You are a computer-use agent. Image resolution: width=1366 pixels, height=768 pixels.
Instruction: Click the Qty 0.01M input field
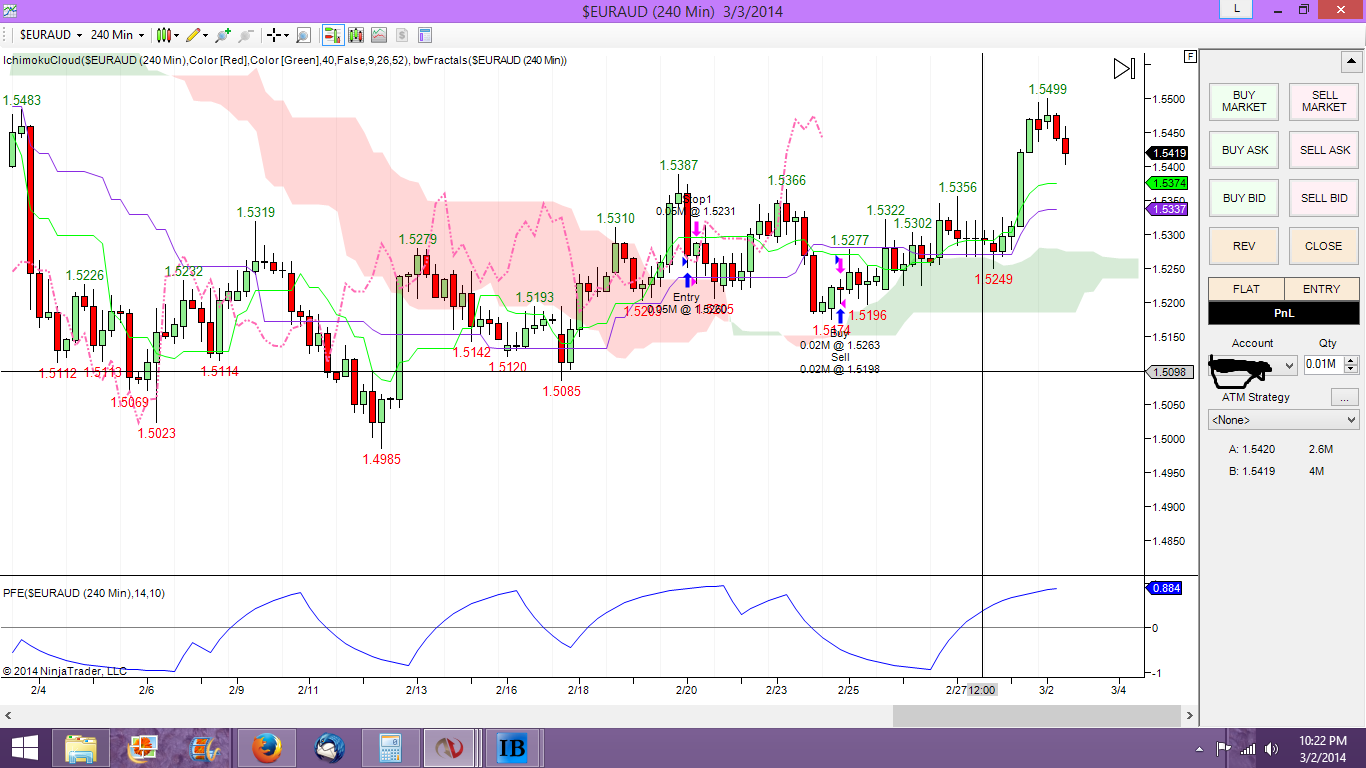point(1323,364)
